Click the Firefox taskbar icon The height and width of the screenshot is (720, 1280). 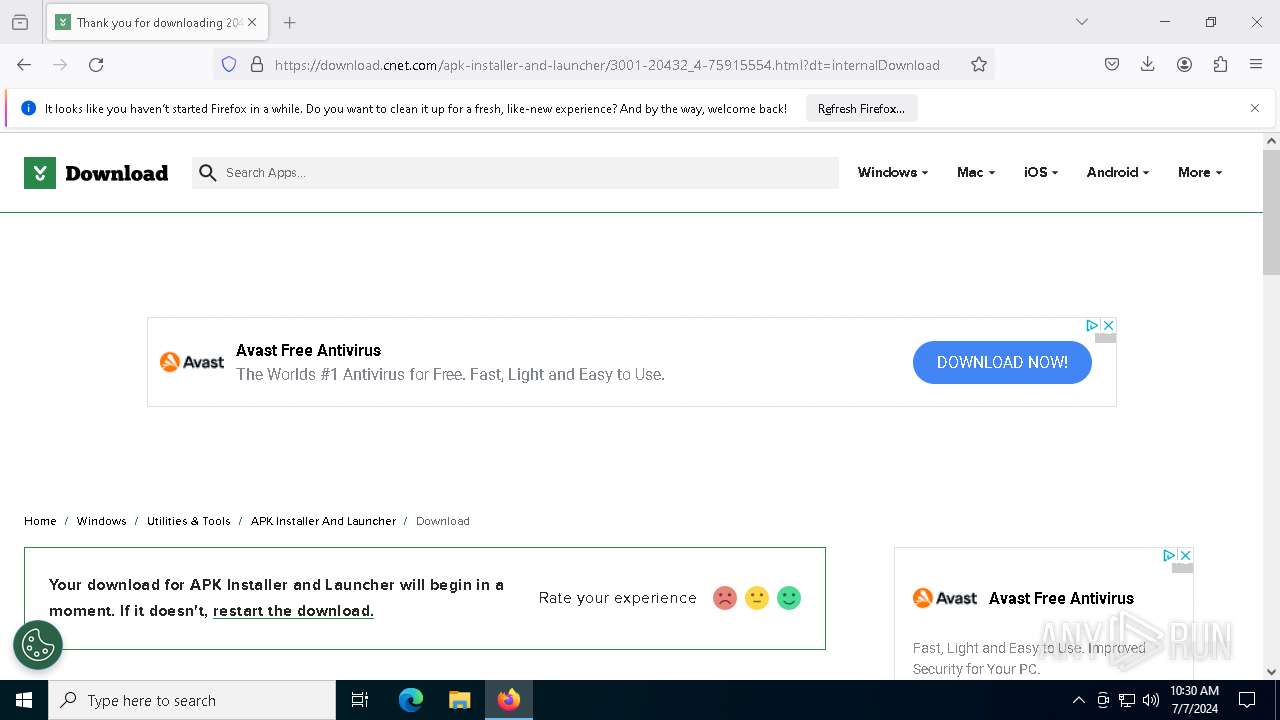point(509,700)
